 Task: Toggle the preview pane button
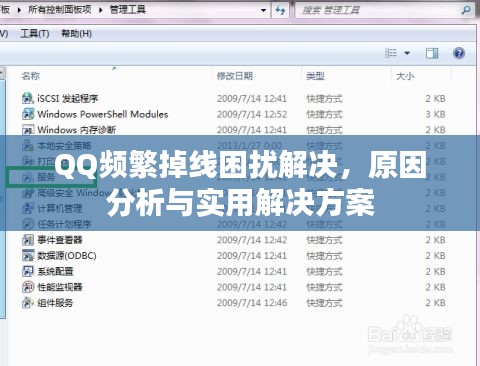coord(432,53)
